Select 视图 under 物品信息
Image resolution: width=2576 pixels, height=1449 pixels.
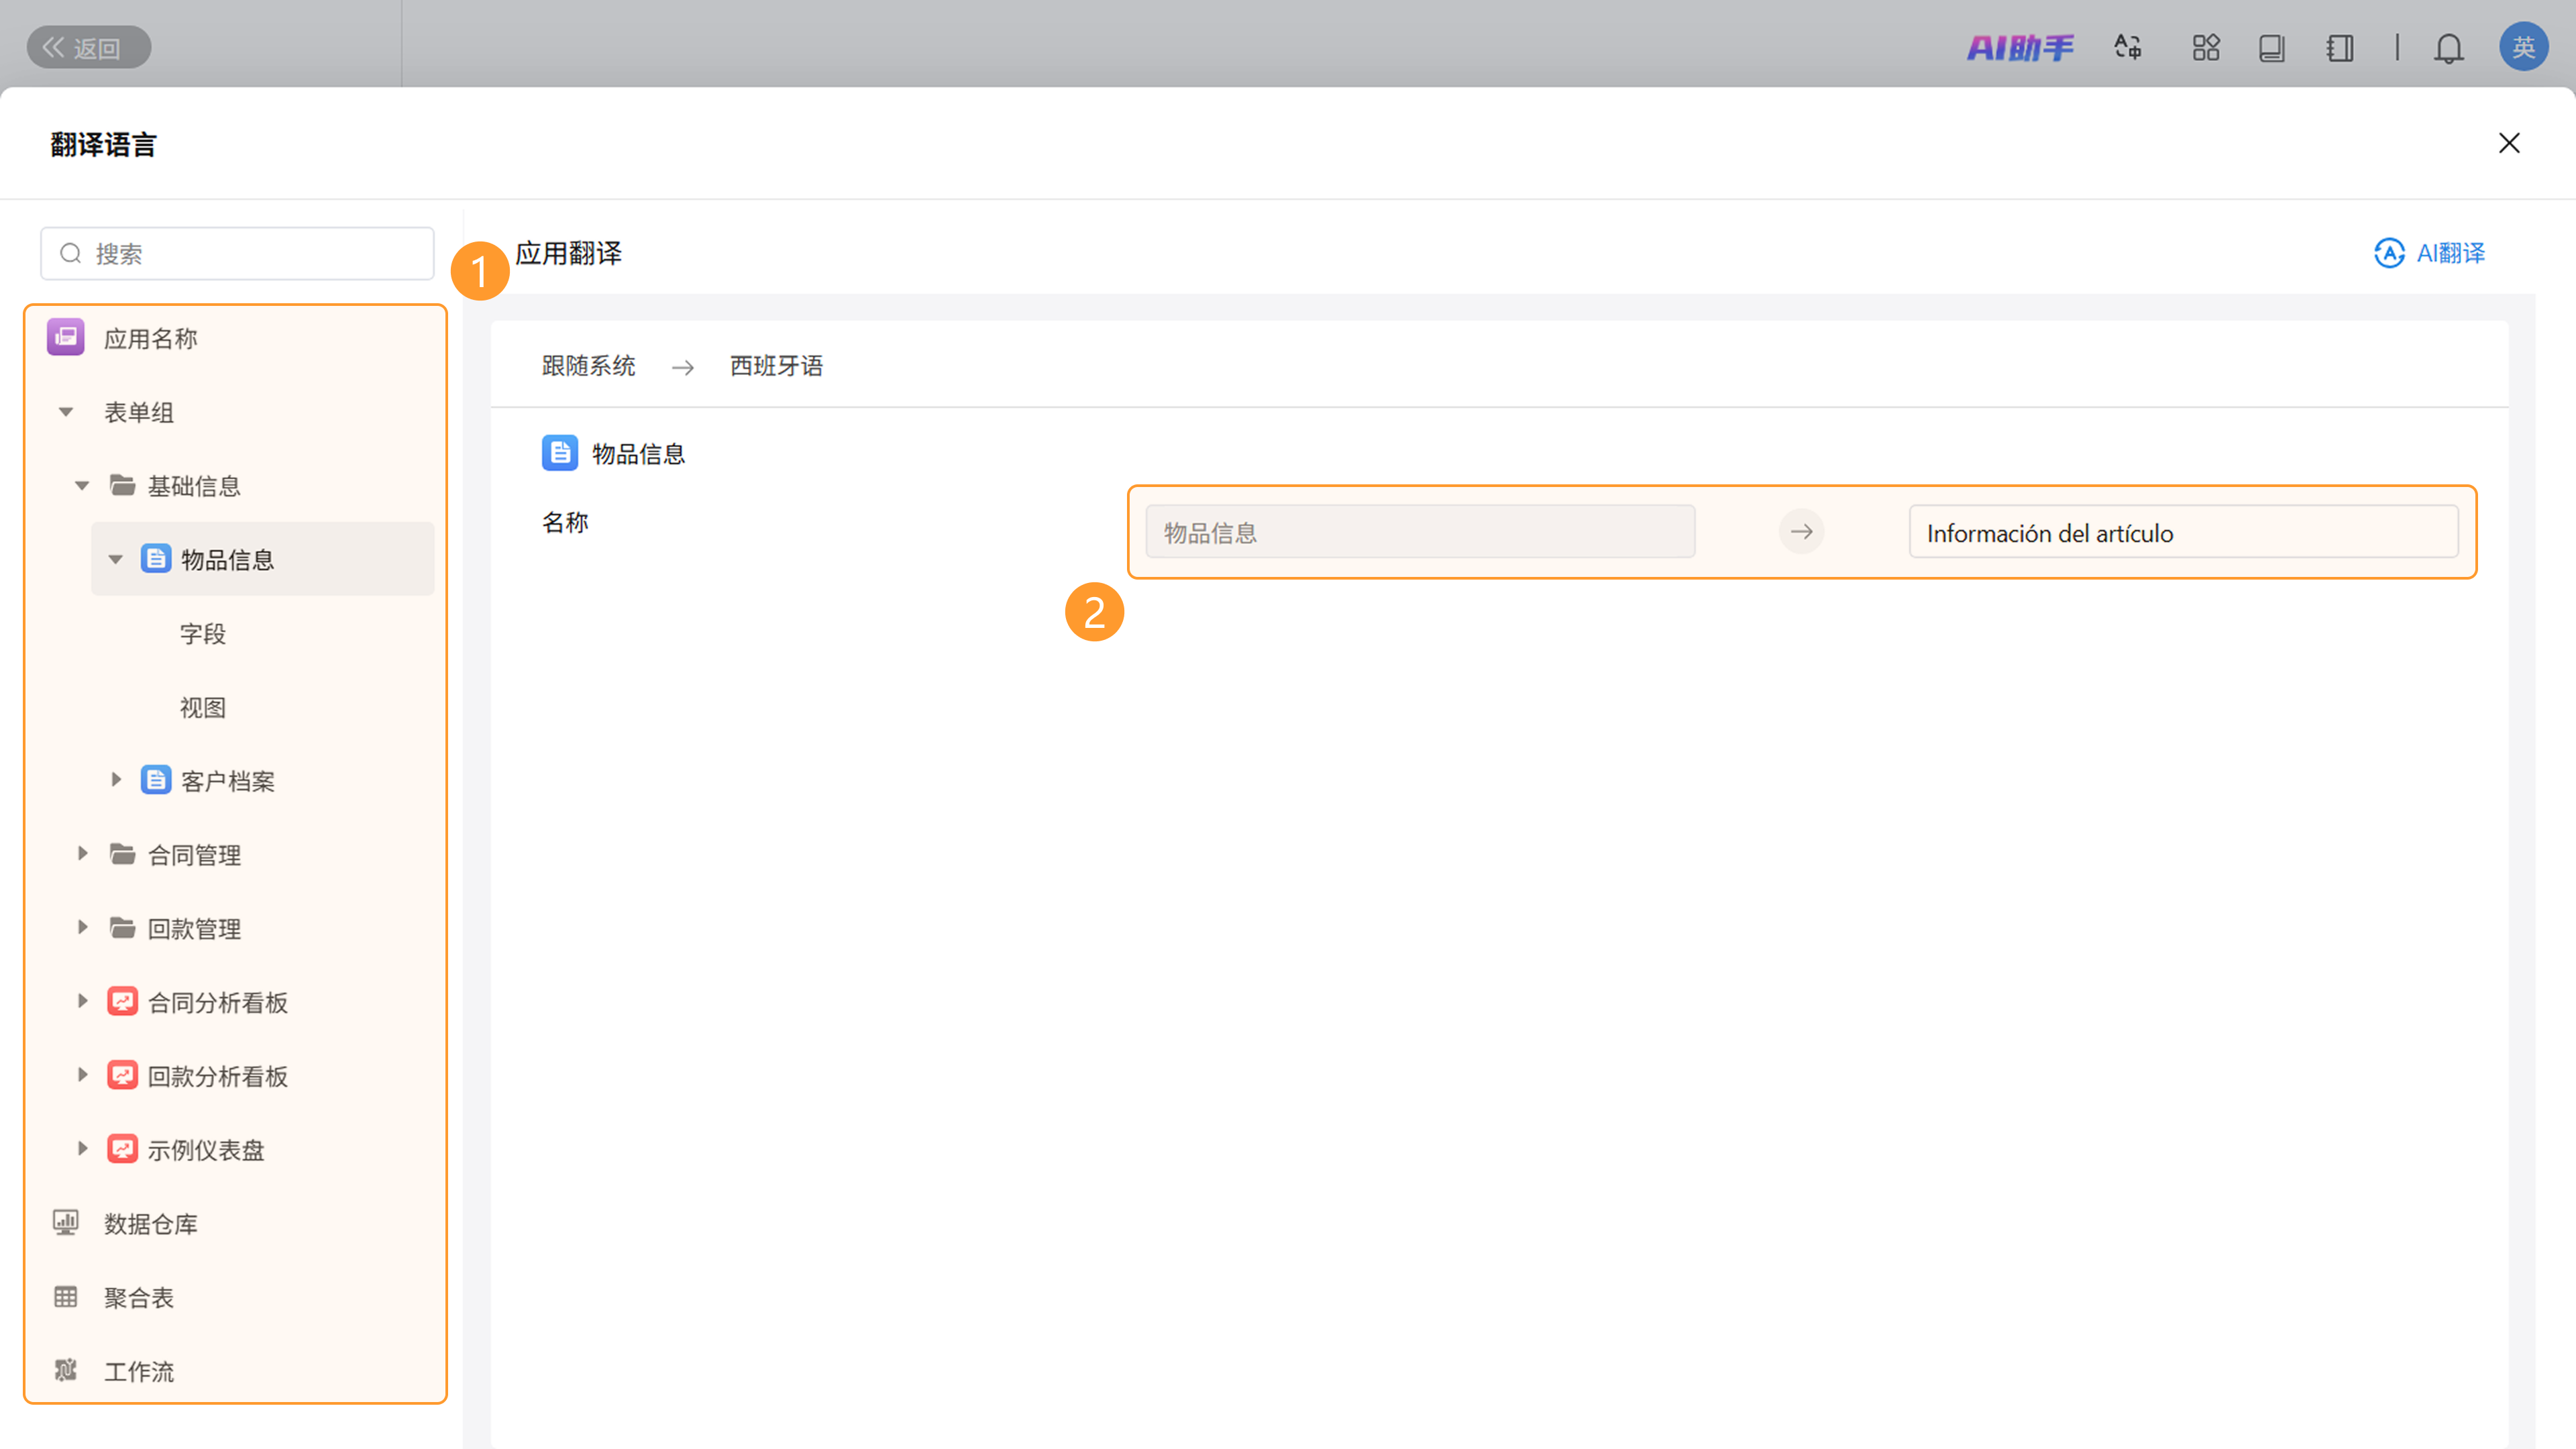tap(203, 708)
